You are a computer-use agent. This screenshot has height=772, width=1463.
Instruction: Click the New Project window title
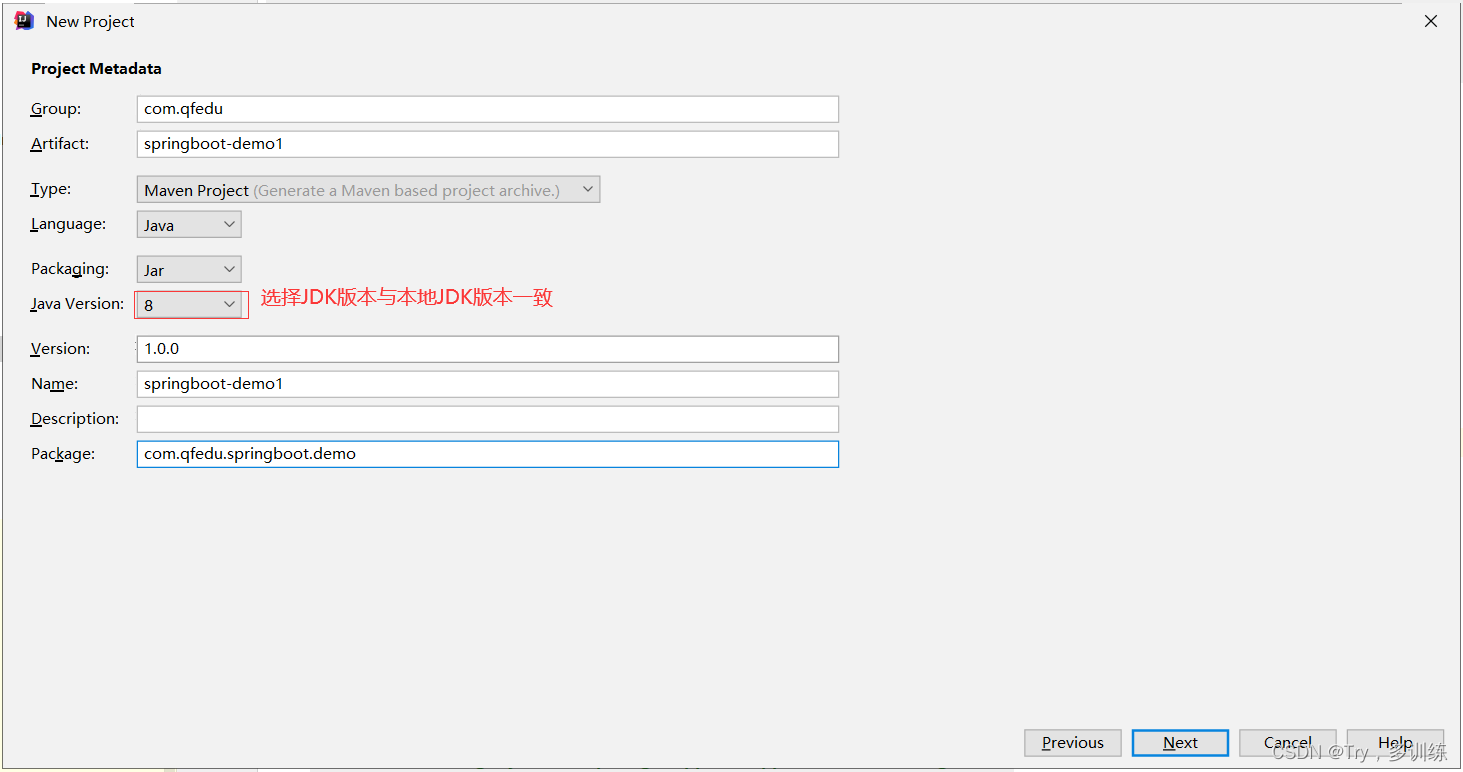pyautogui.click(x=90, y=22)
